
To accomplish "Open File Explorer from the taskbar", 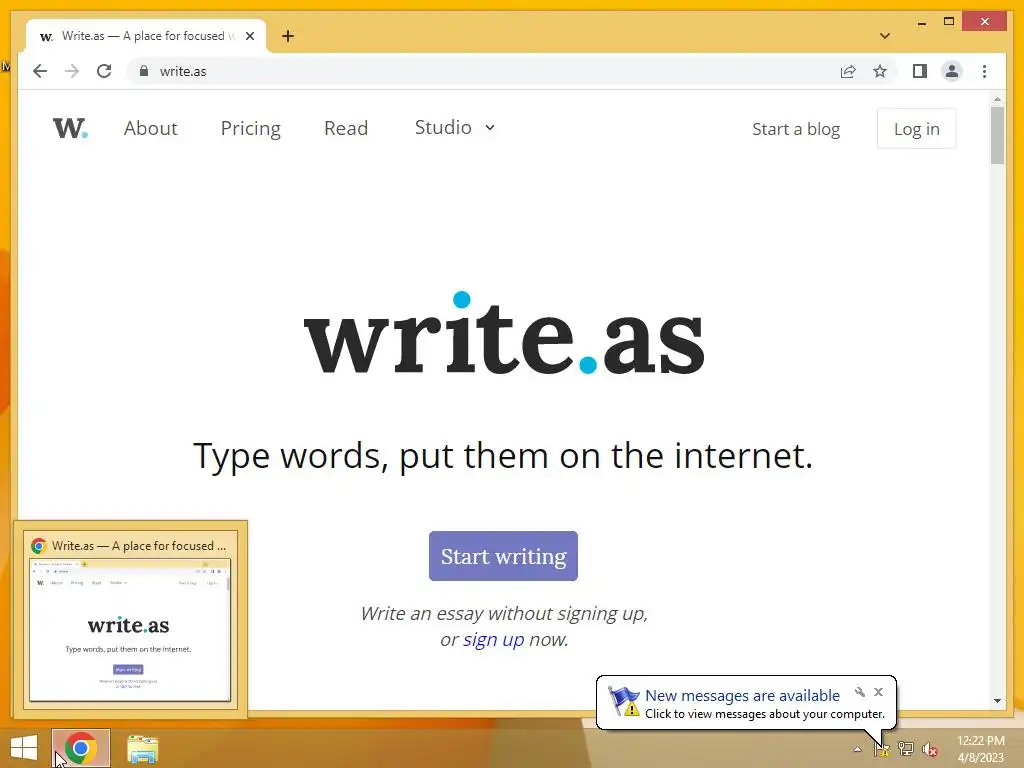I will [142, 749].
